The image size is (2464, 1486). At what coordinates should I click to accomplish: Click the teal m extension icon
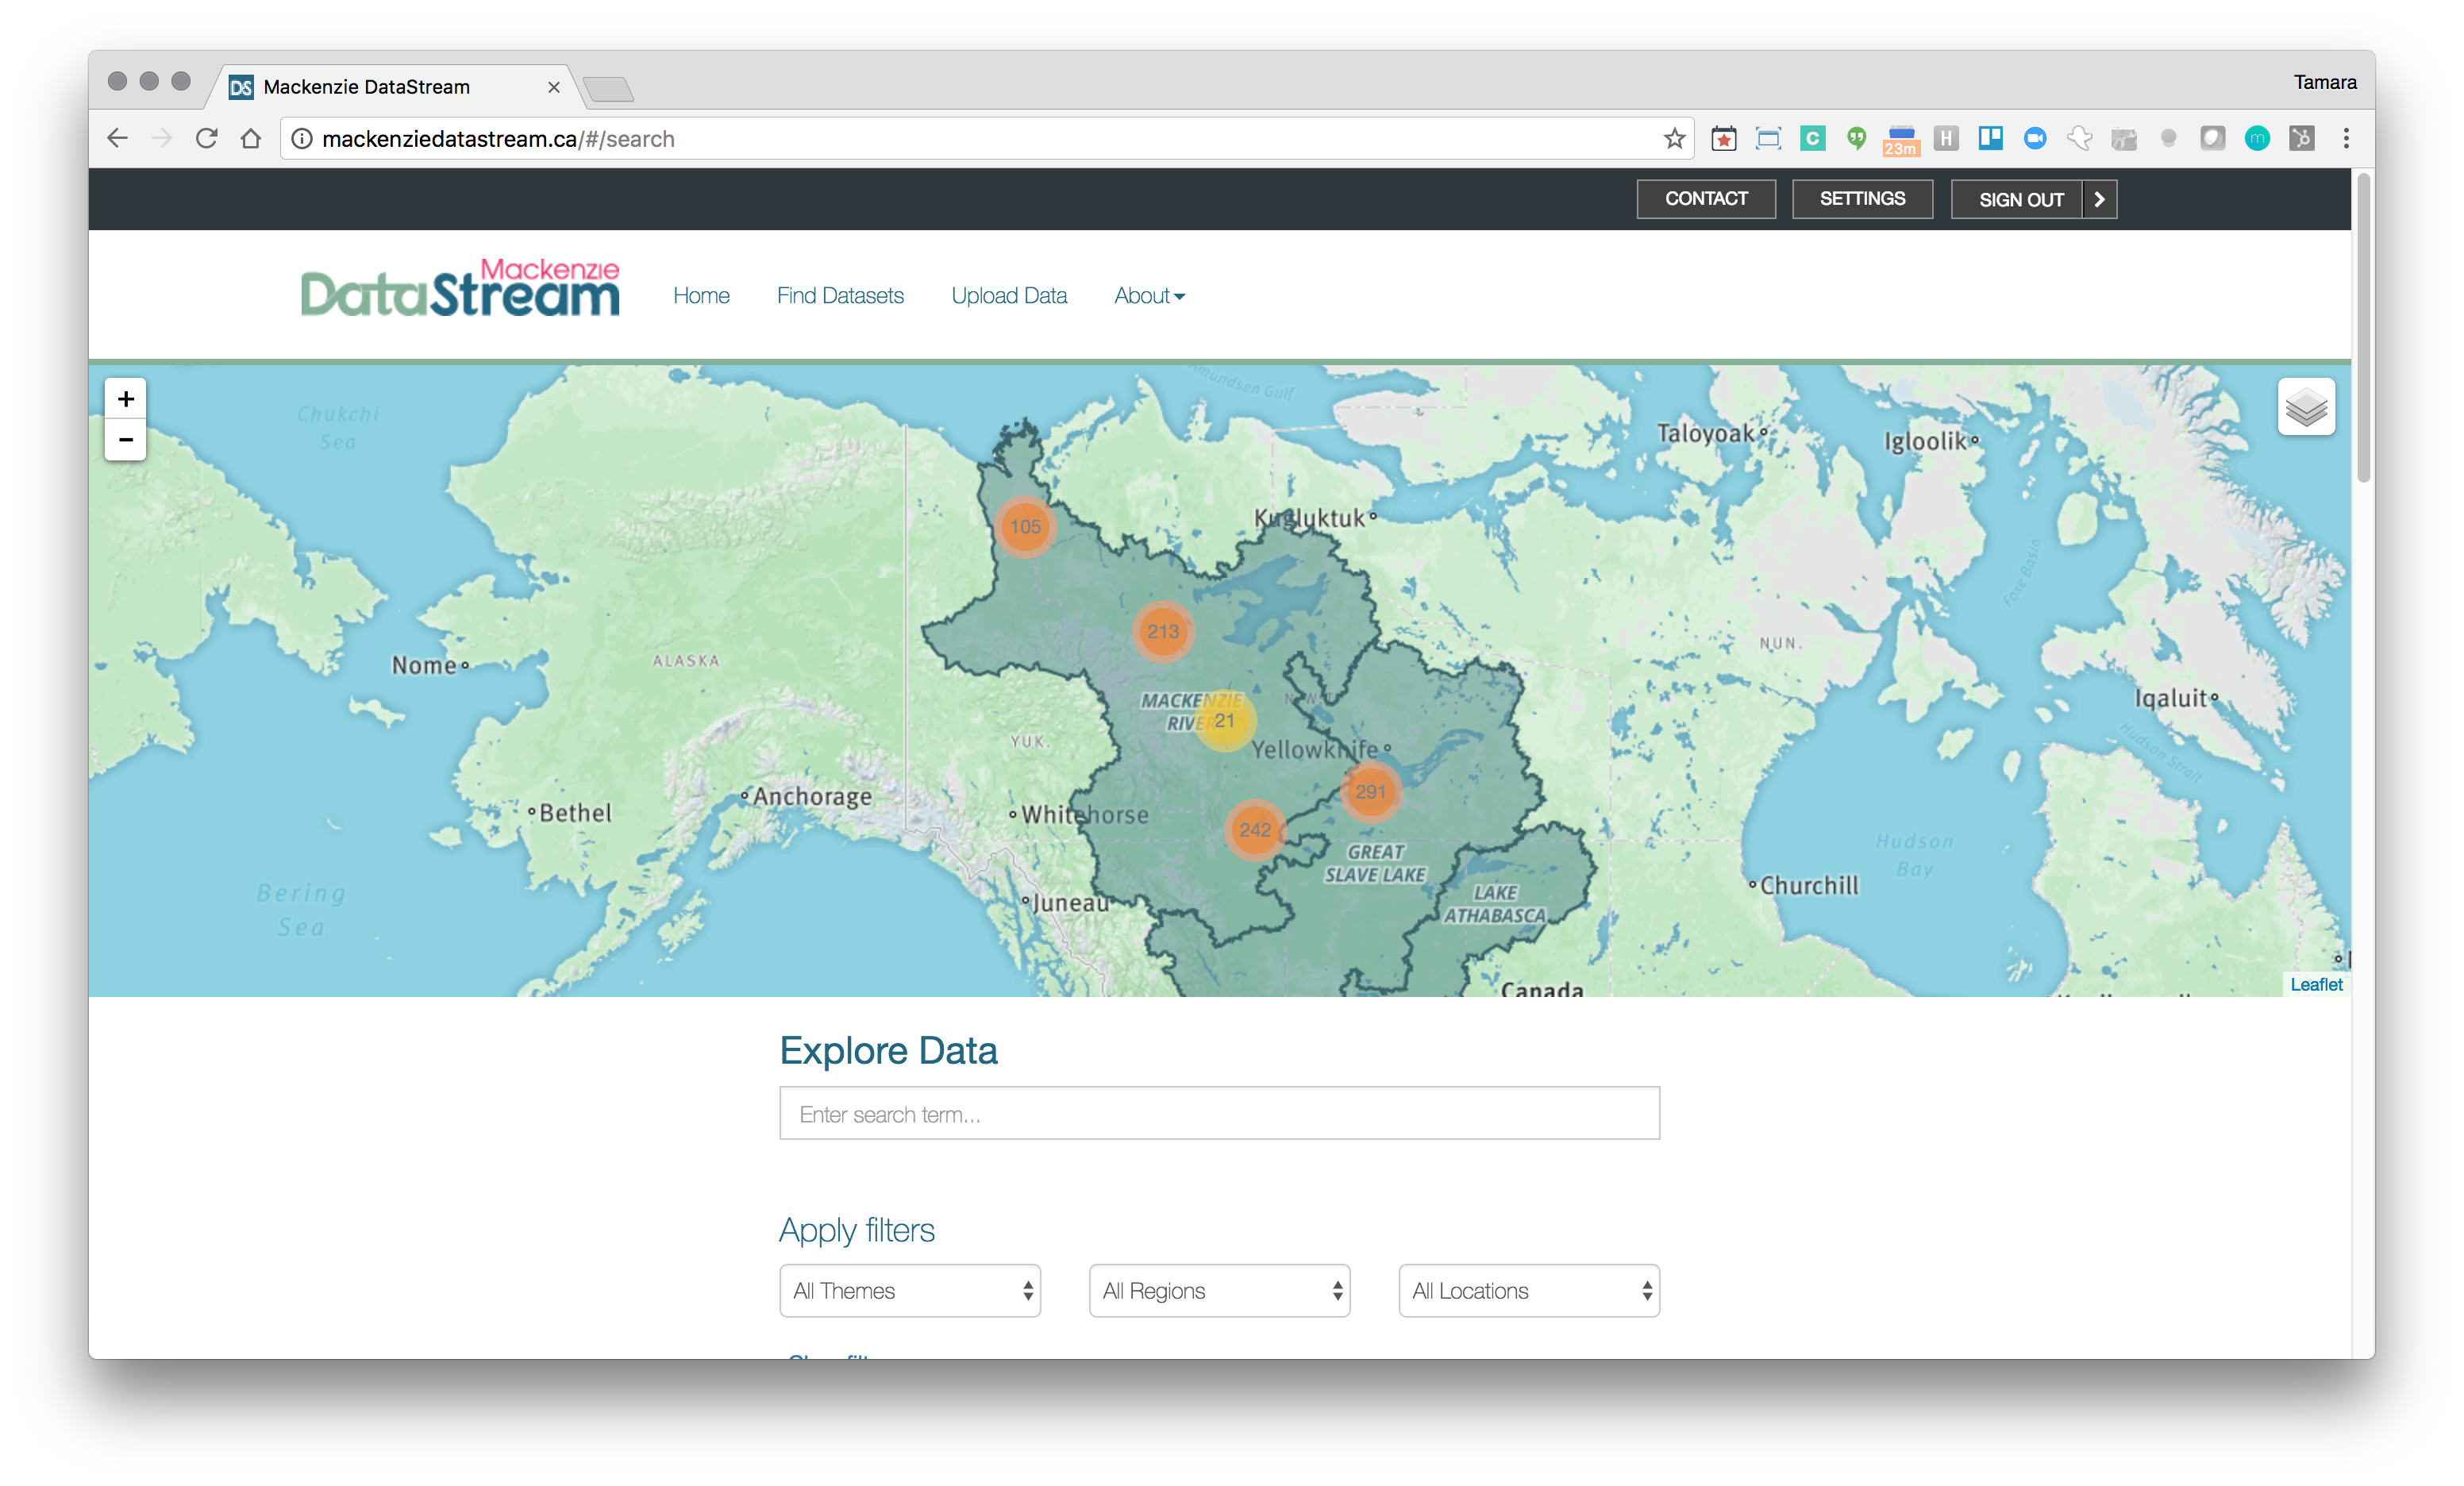coord(2257,138)
